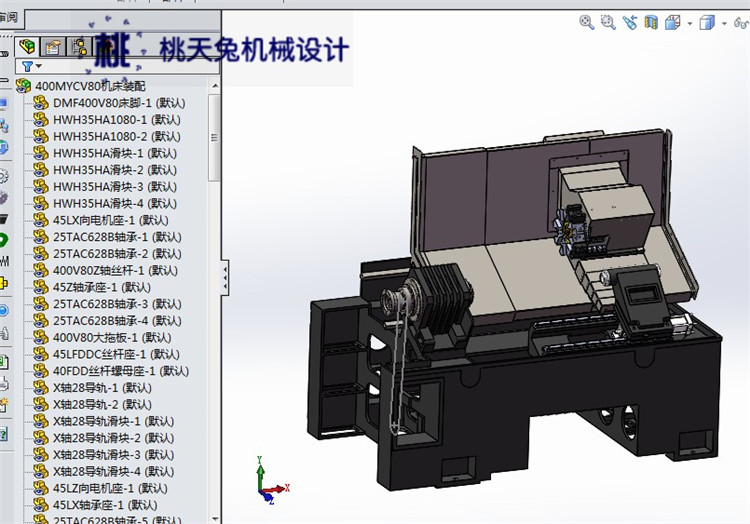Click the Zoom to Area magnifier icon

pyautogui.click(x=608, y=22)
